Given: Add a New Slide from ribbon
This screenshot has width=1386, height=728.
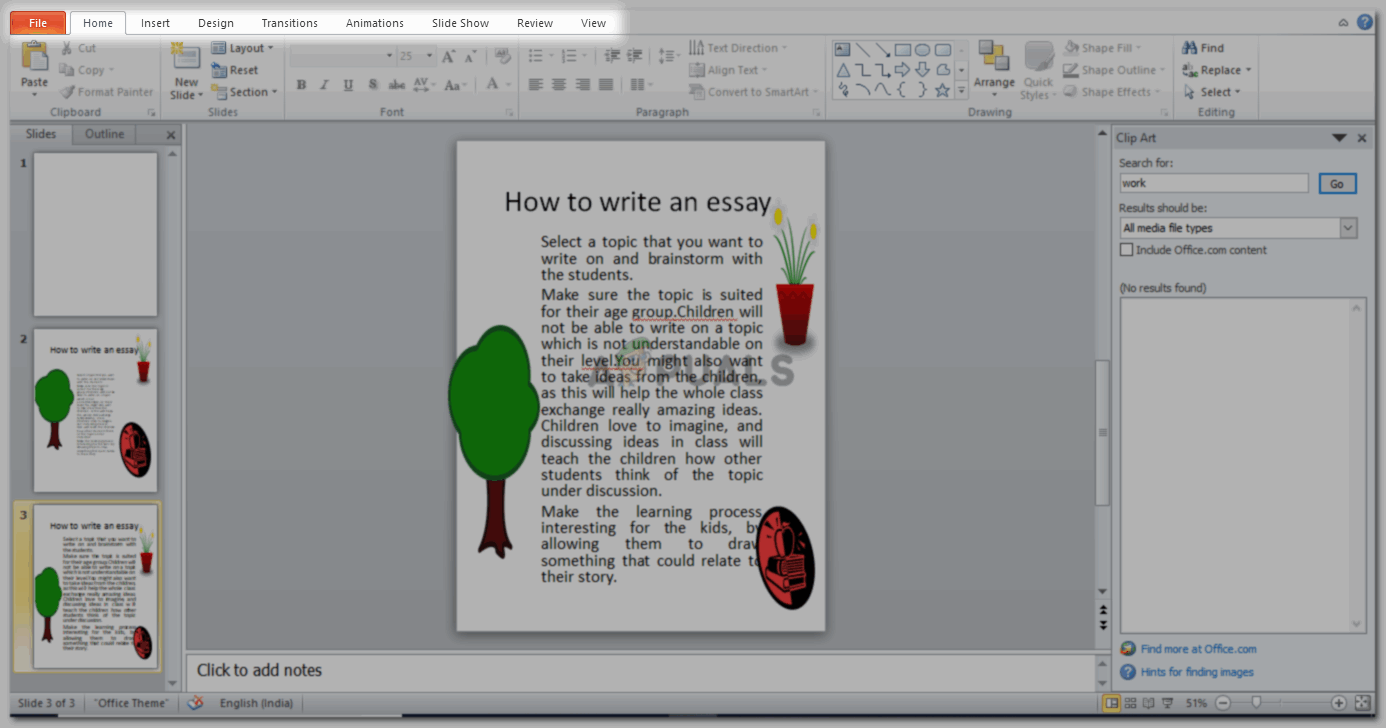Looking at the screenshot, I should (x=186, y=58).
